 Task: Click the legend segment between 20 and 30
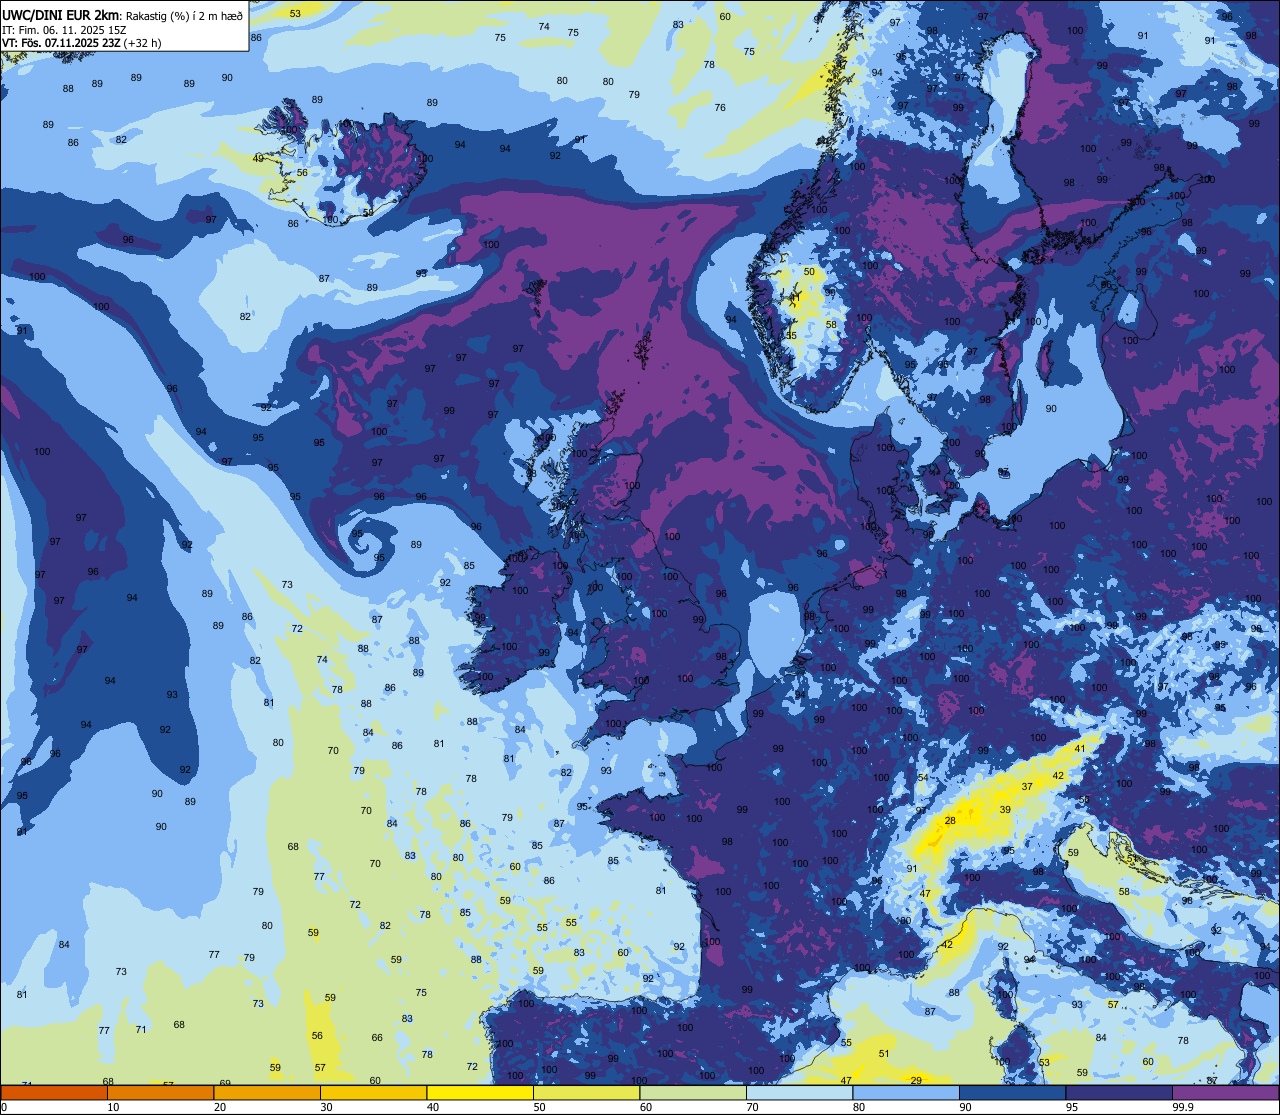click(x=267, y=1092)
